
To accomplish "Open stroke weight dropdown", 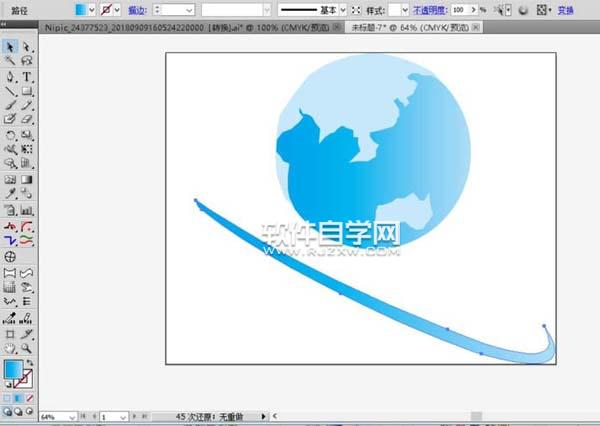I will coord(189,10).
